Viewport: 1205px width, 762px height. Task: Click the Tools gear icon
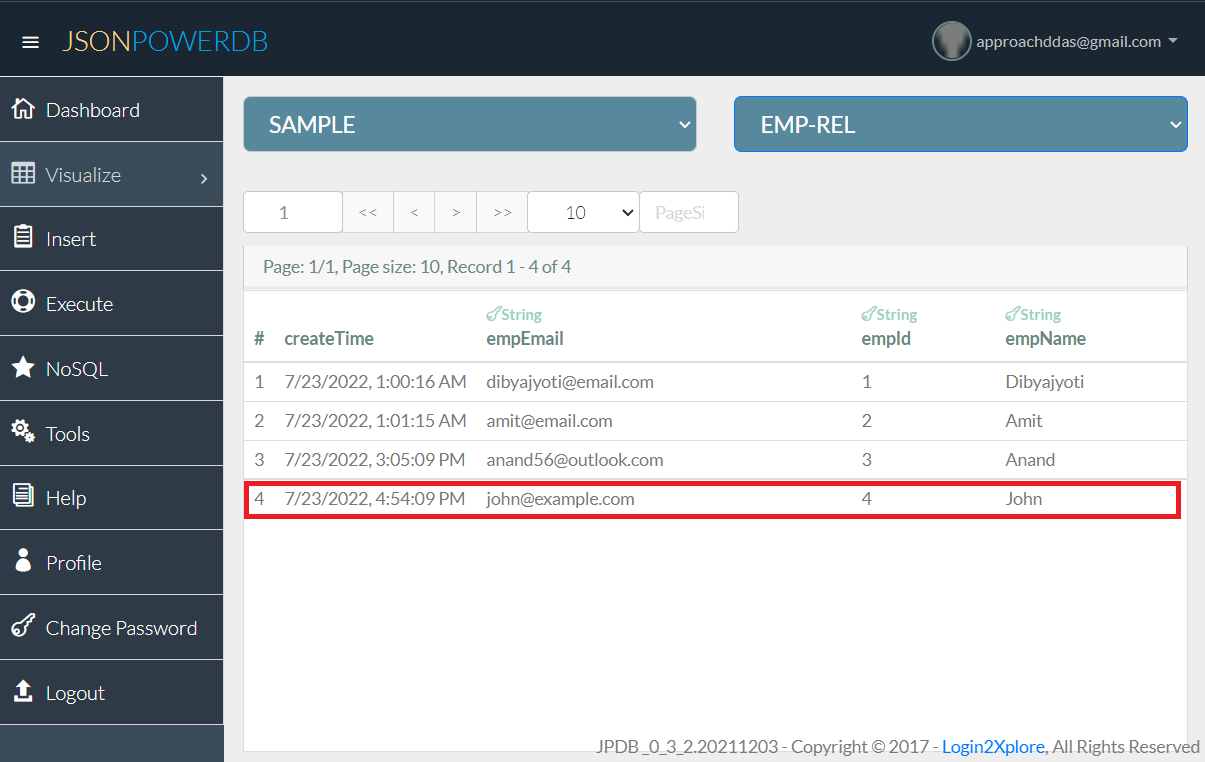pyautogui.click(x=23, y=432)
